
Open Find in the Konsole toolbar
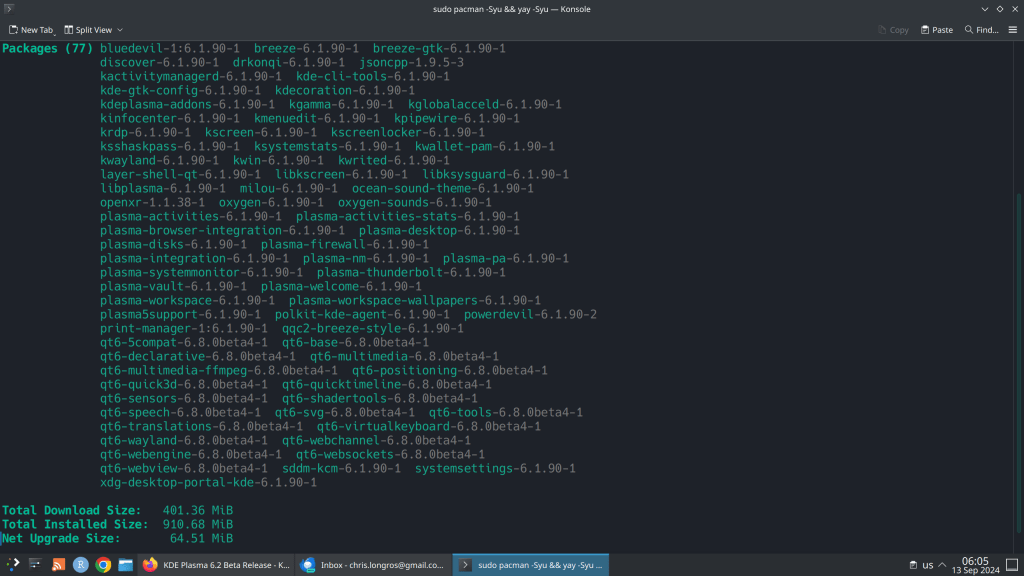pyautogui.click(x=983, y=30)
